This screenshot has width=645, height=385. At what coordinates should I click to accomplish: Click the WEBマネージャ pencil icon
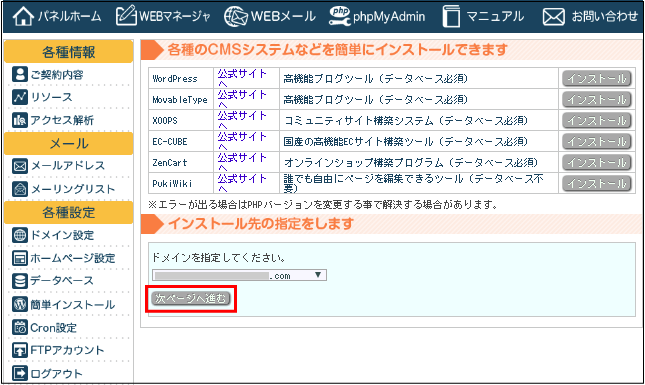tap(126, 15)
